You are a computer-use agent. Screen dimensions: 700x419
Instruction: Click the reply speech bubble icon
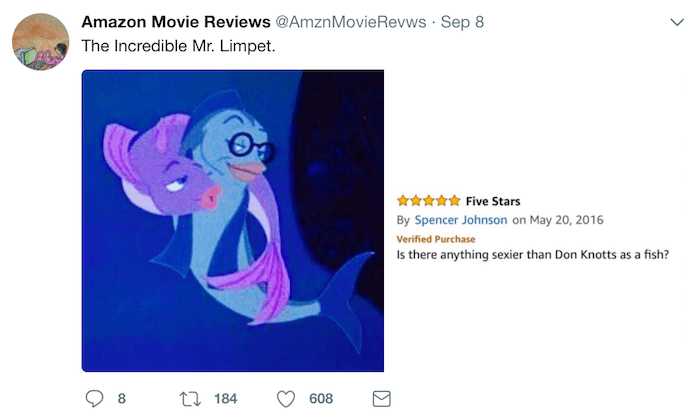coord(94,398)
